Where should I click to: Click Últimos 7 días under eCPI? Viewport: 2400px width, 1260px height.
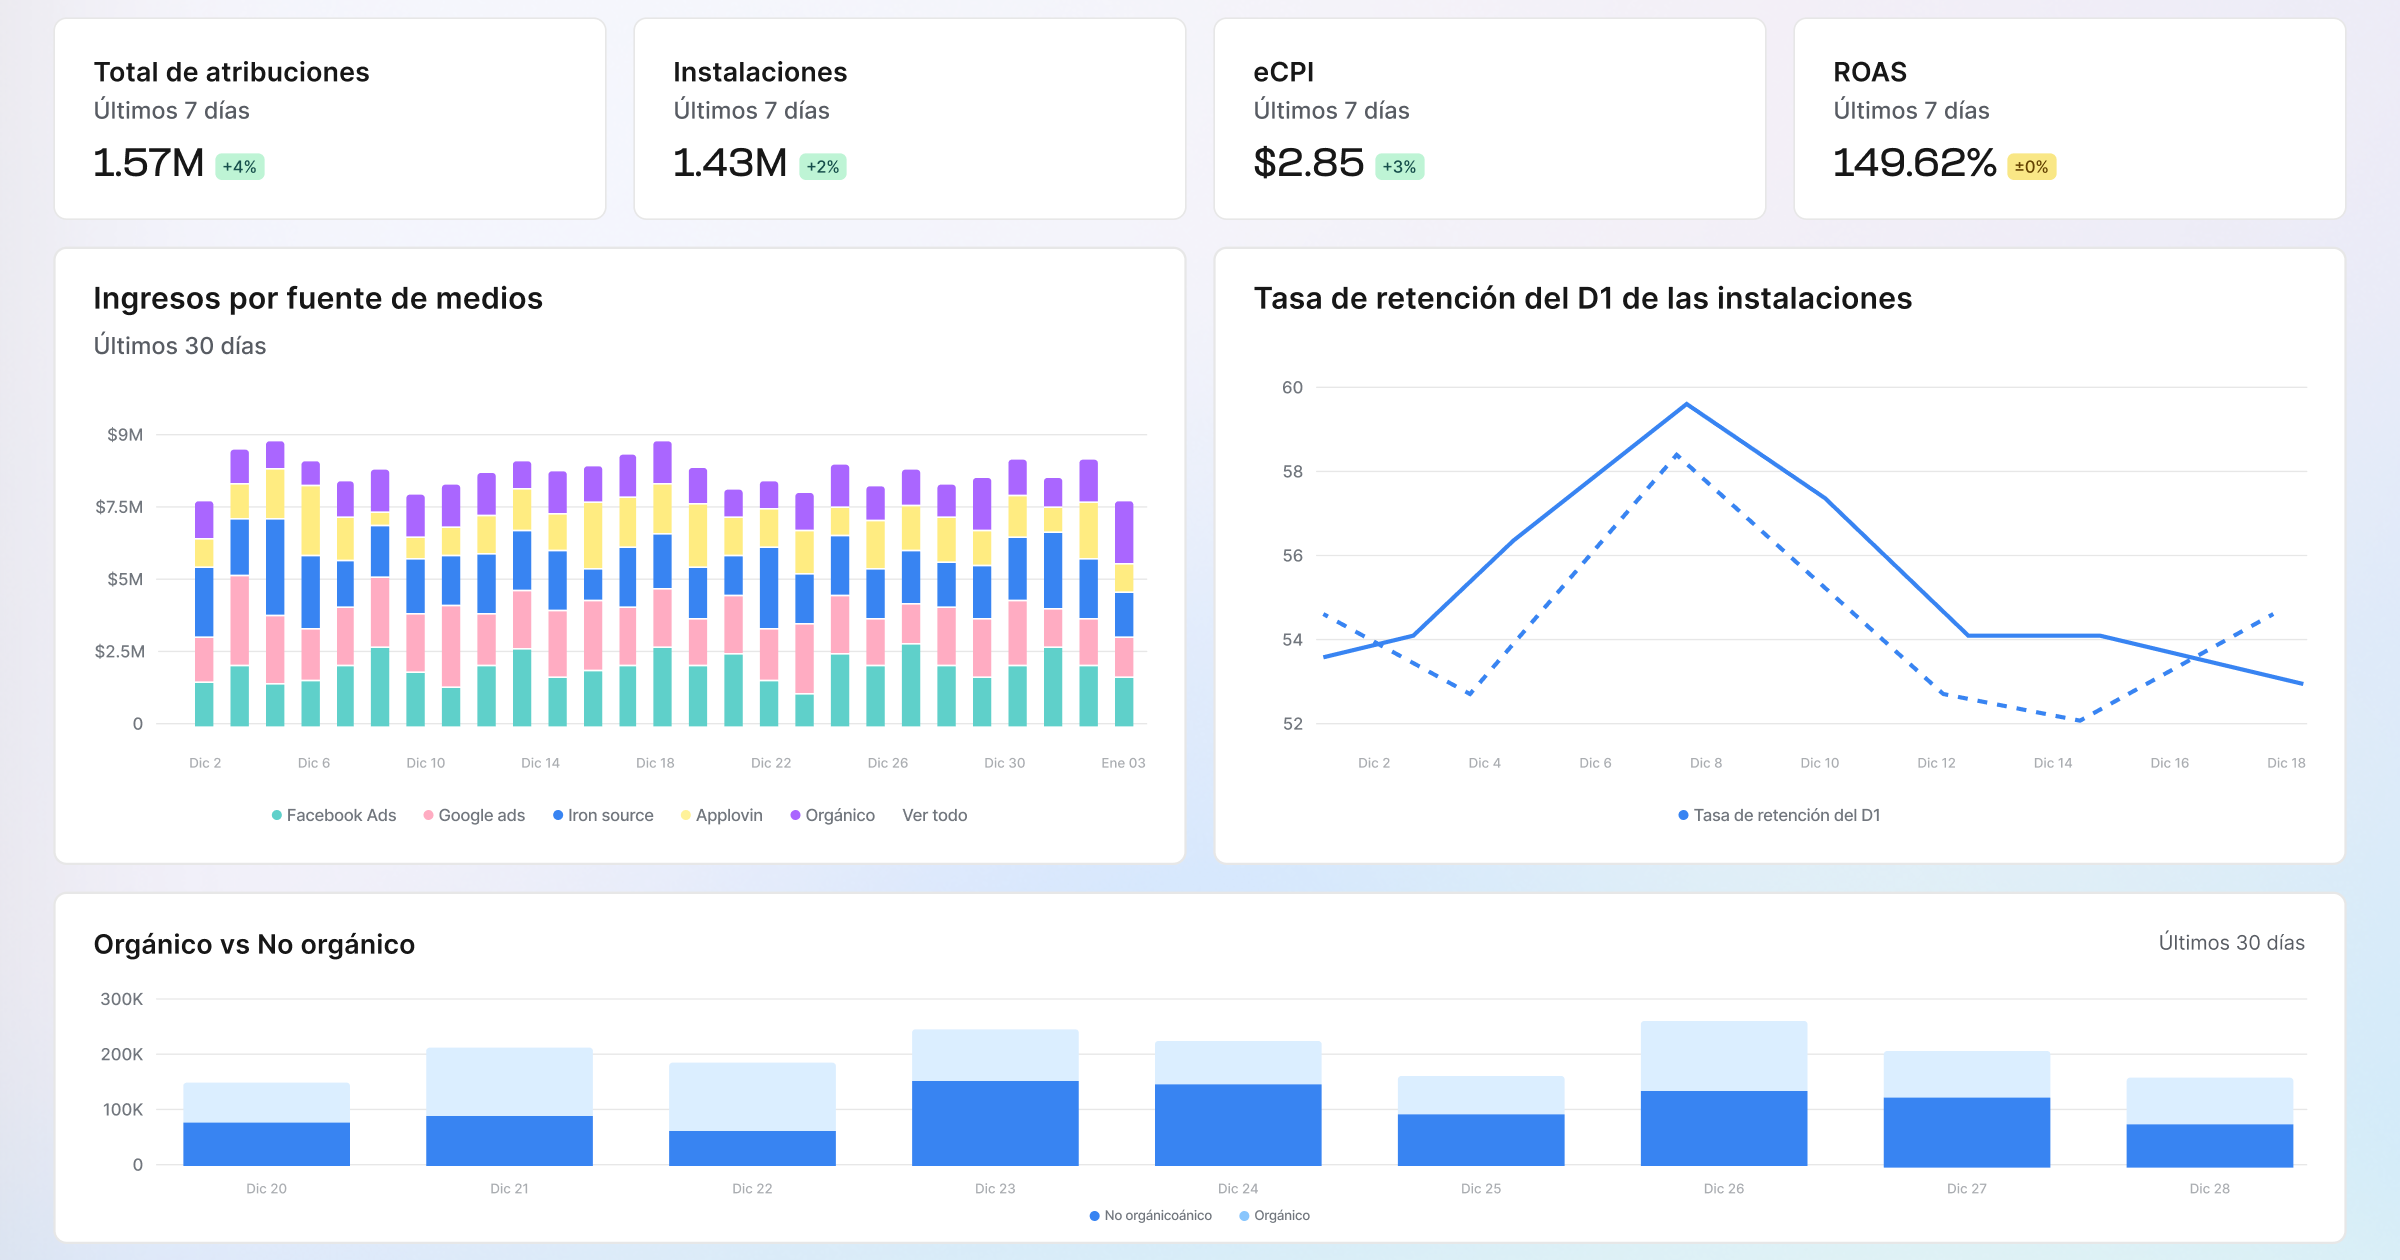1331,110
